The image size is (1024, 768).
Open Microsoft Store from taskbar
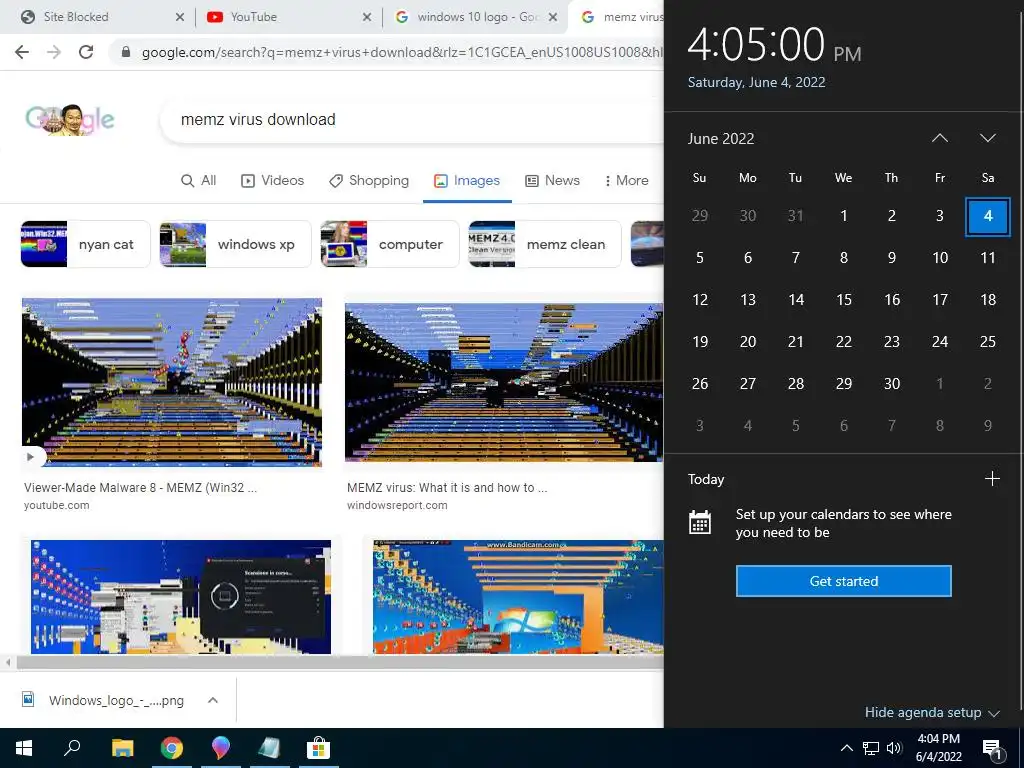[318, 748]
